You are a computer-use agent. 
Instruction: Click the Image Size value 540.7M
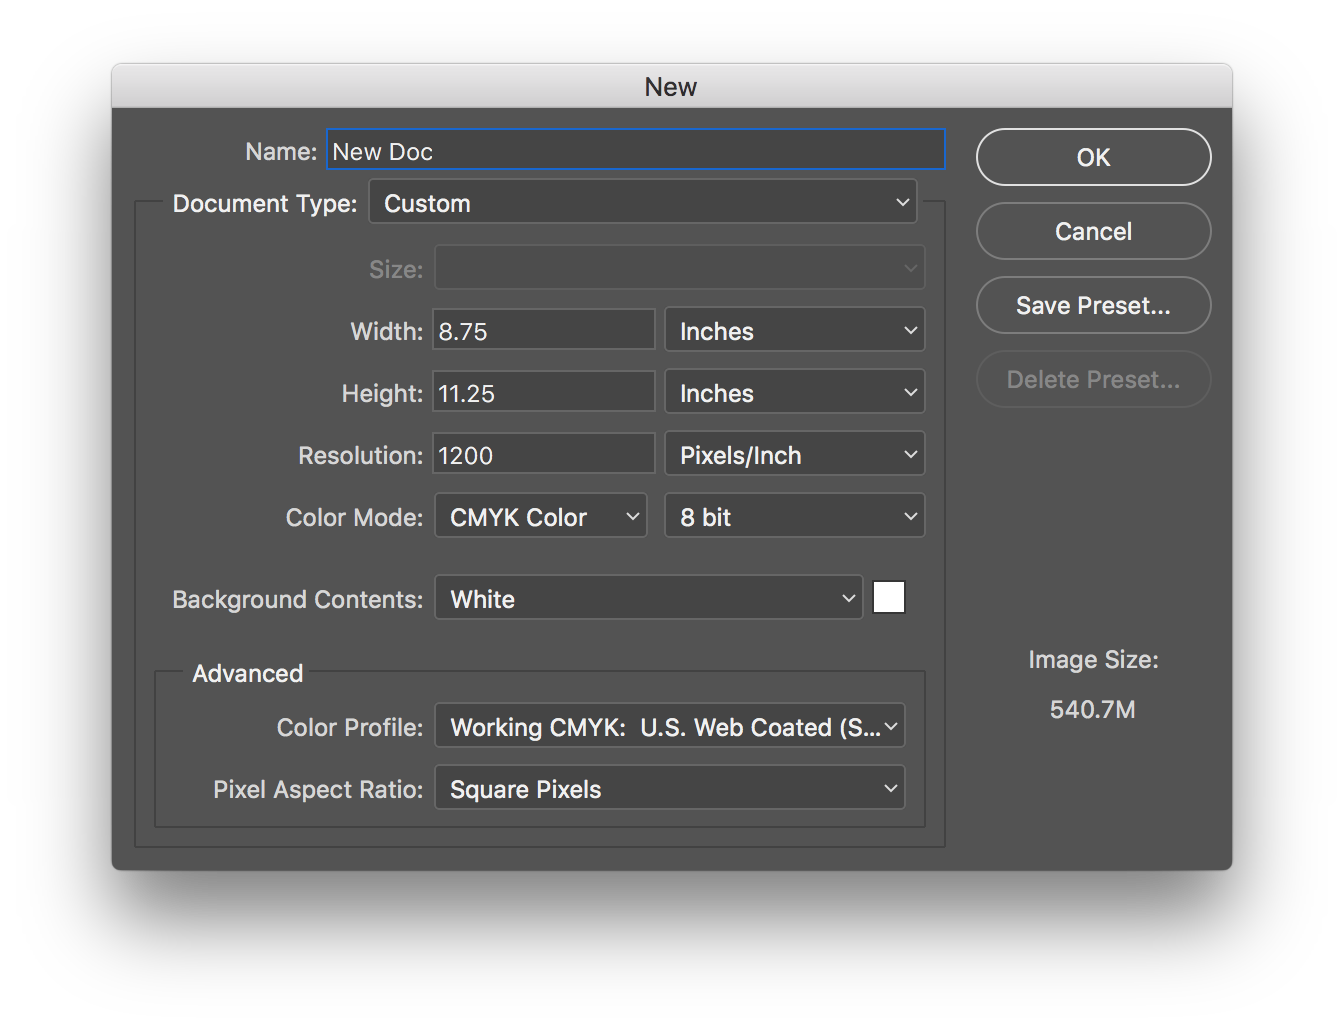pos(1092,710)
